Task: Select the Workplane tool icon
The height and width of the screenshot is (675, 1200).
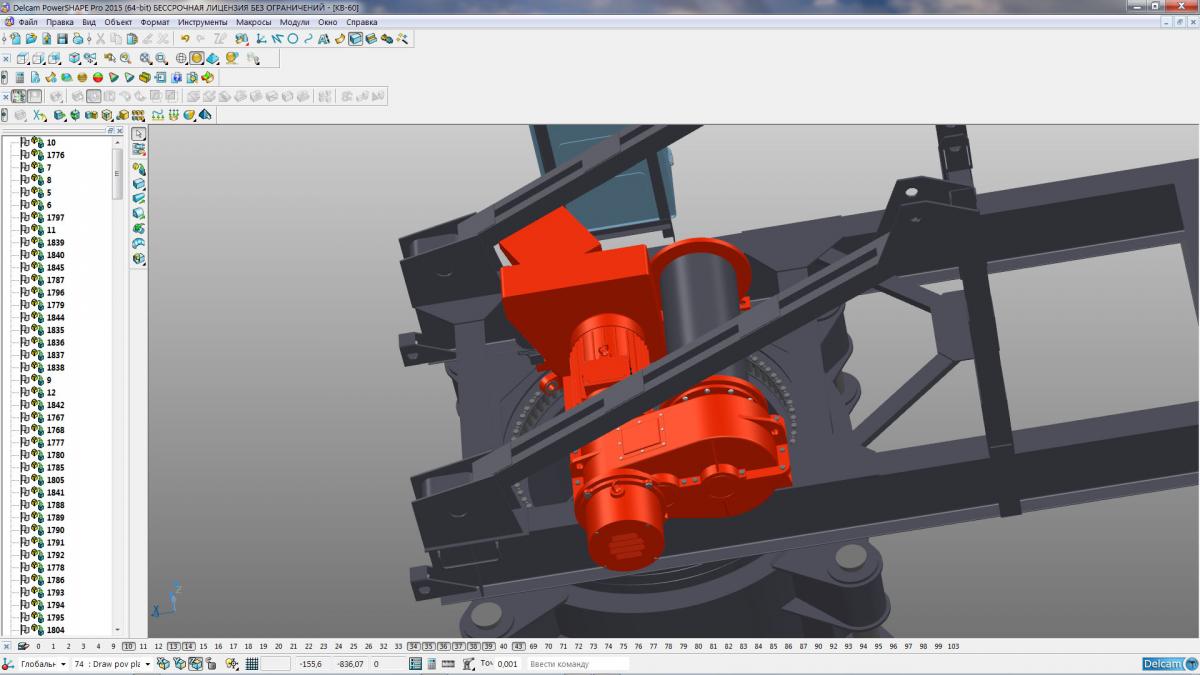Action: click(260, 39)
